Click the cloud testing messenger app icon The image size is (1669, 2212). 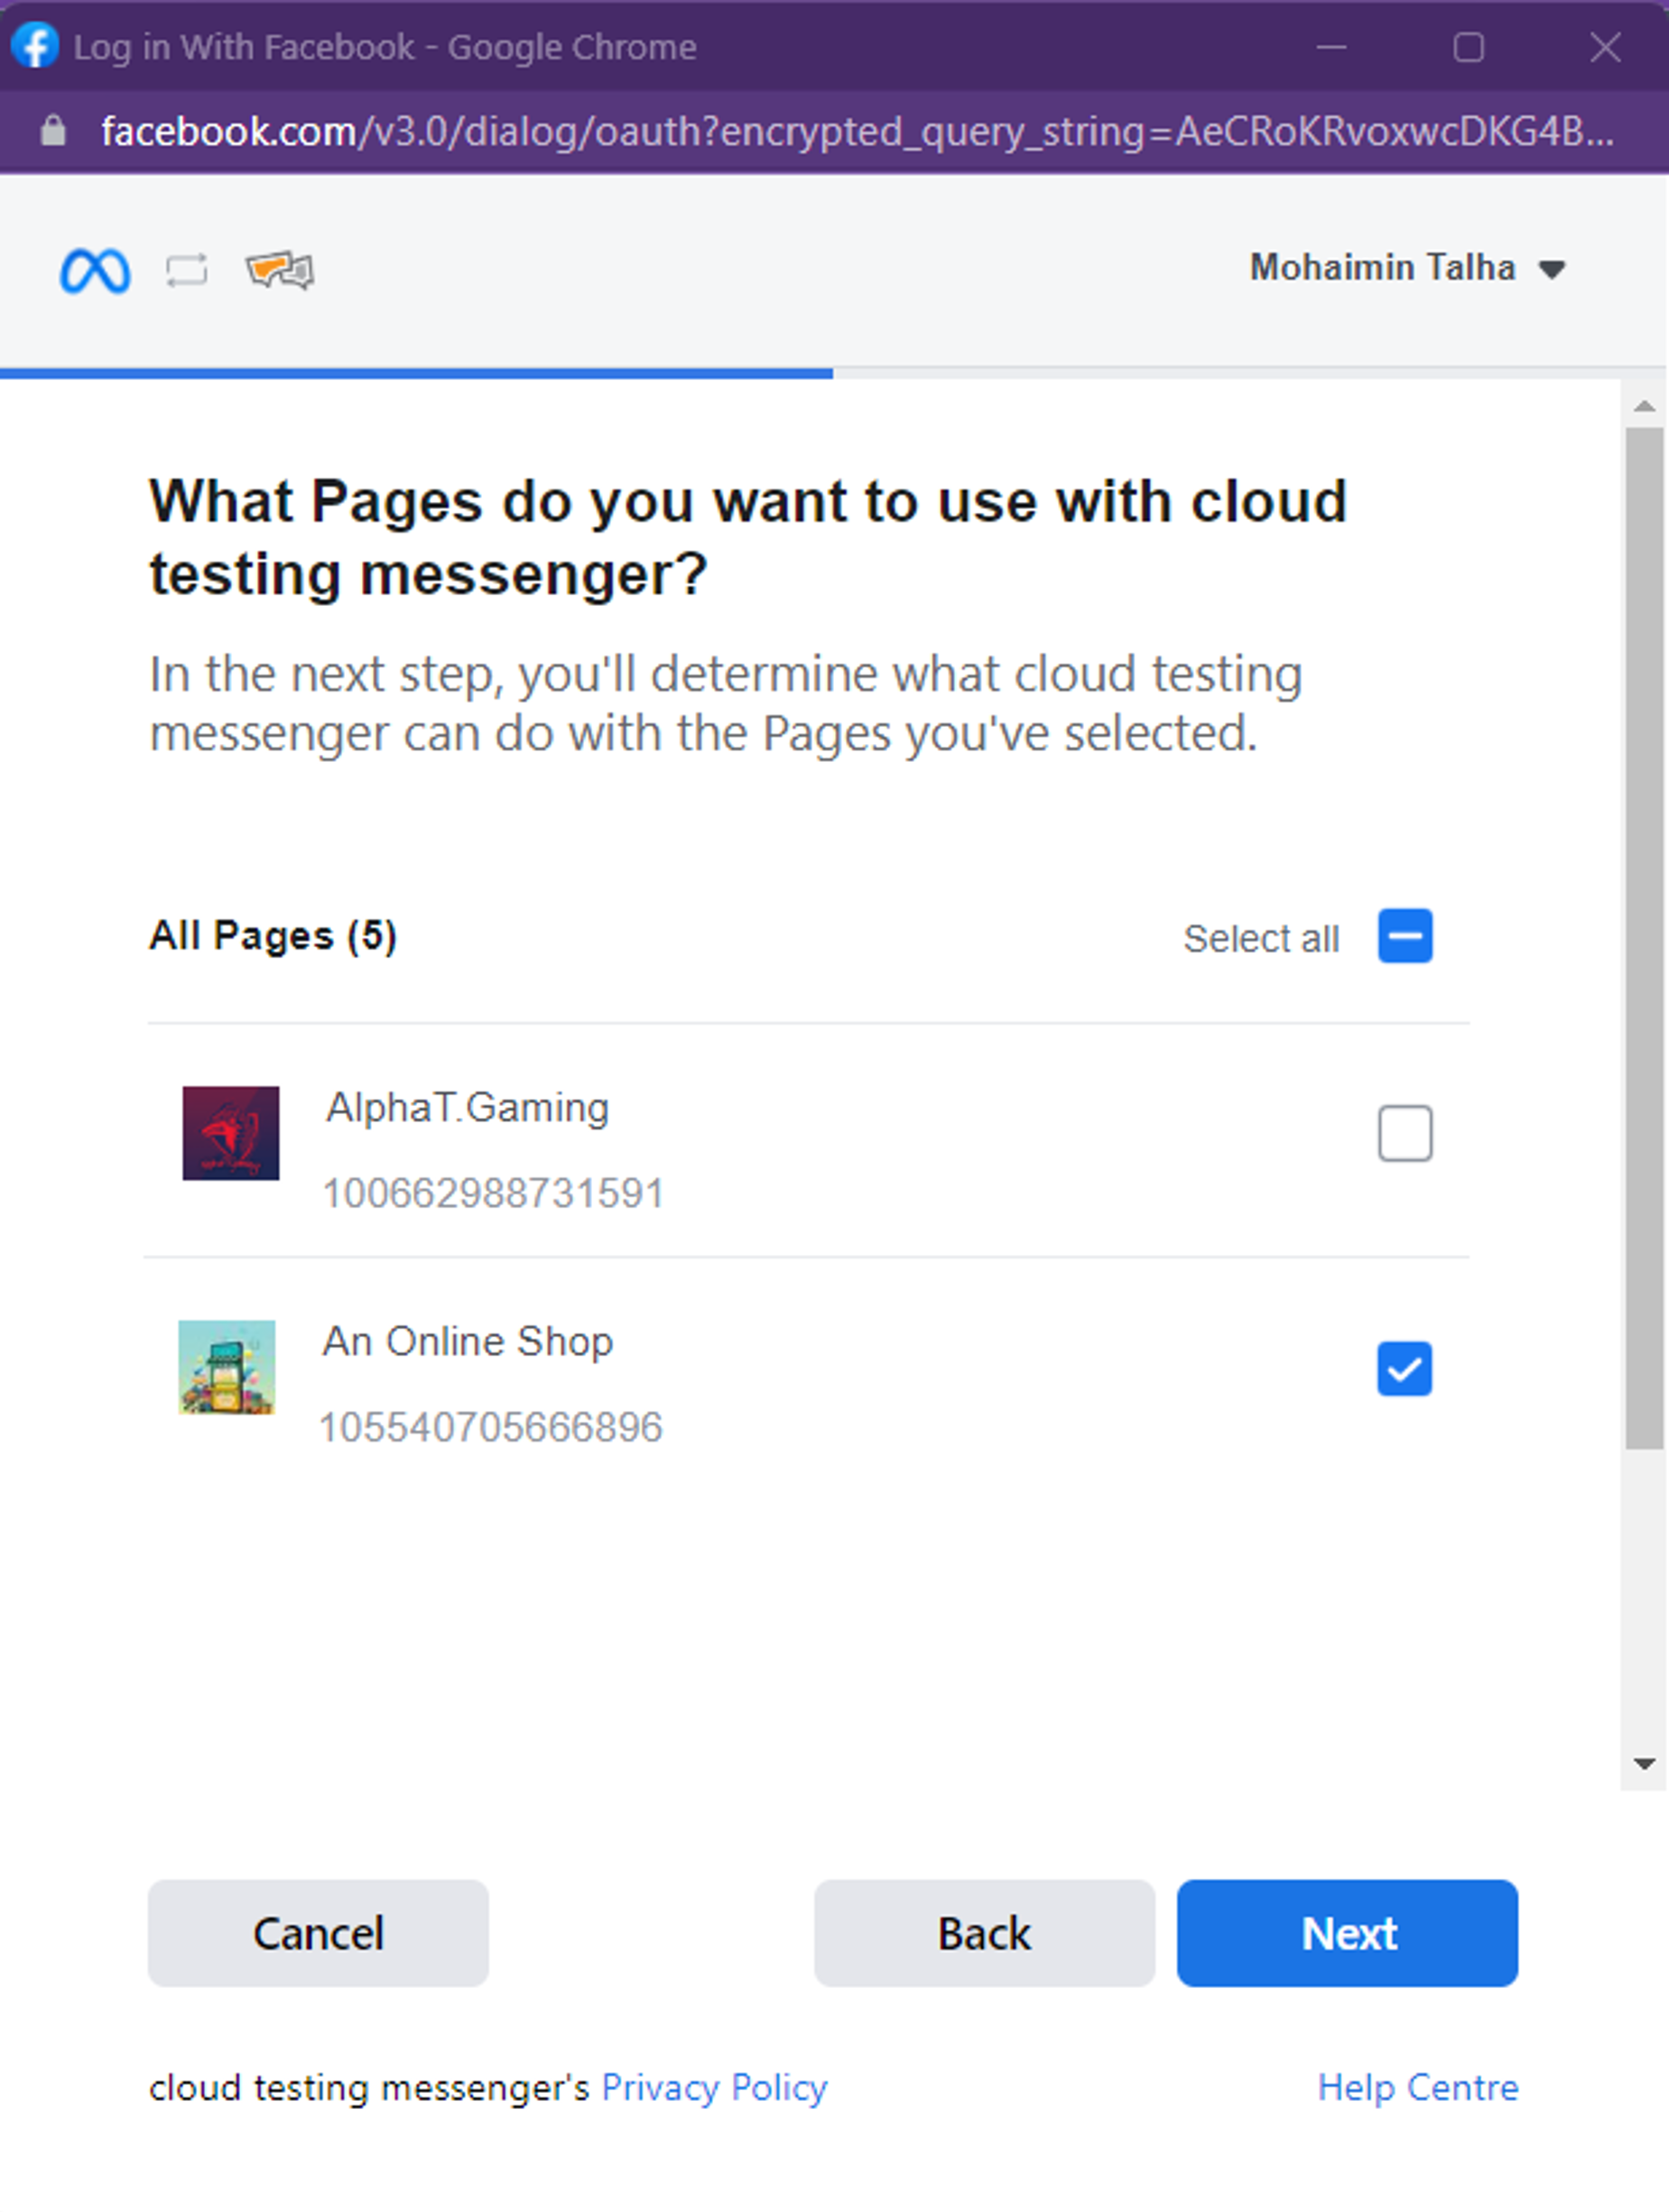(x=280, y=270)
